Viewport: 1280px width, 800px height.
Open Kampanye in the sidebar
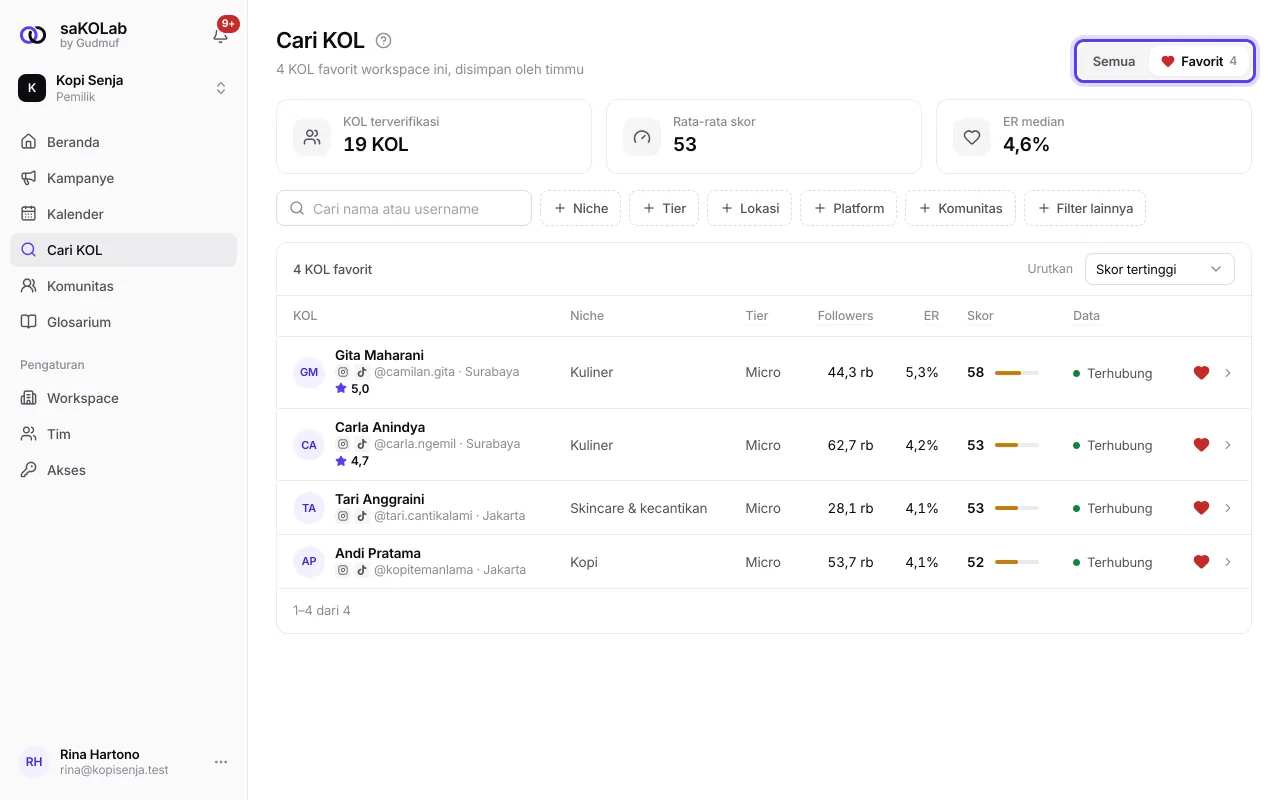123,178
